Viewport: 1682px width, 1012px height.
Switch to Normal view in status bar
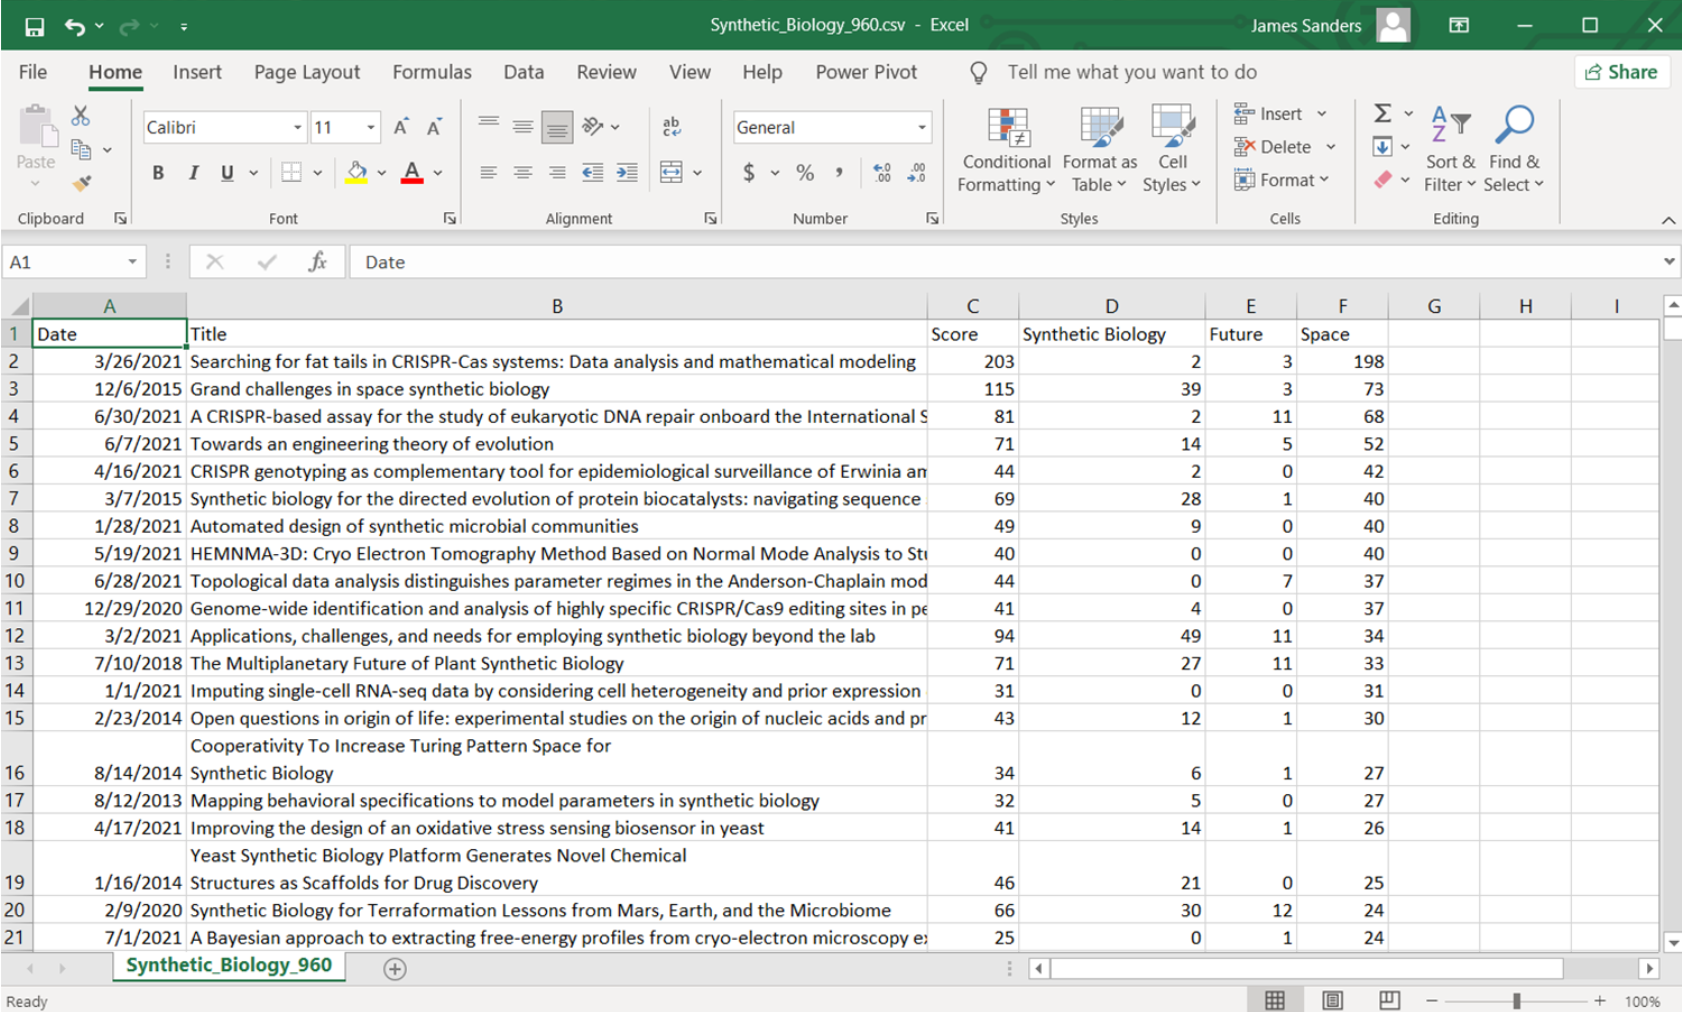pos(1275,1000)
